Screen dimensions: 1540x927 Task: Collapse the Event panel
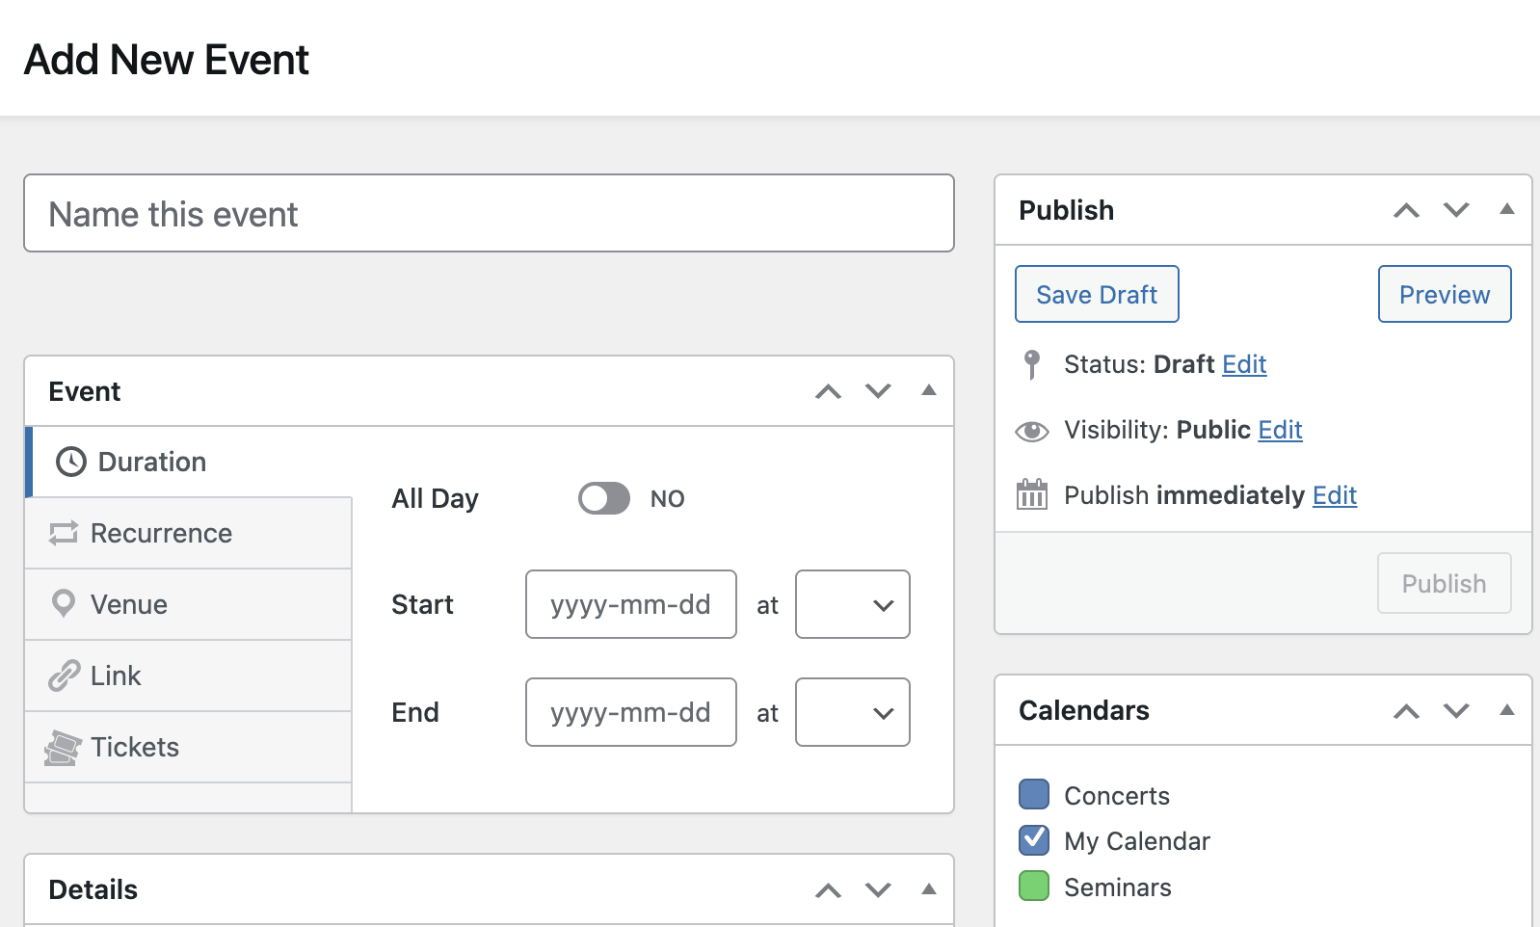click(929, 391)
